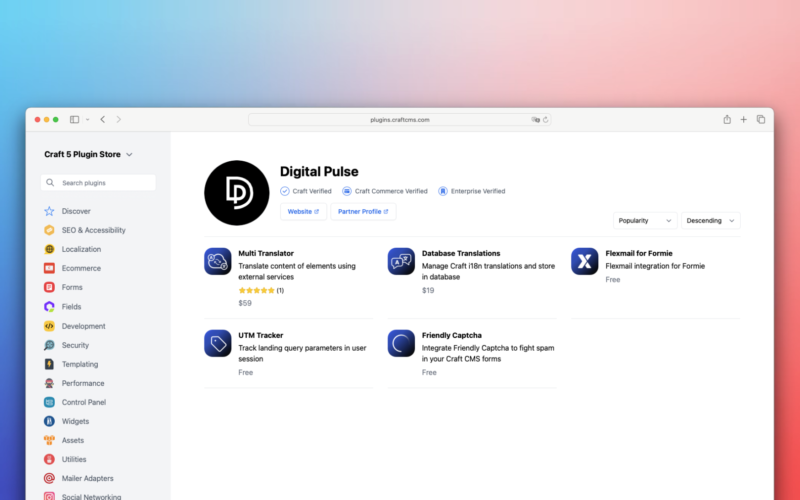Open the Database Translations plugin icon
This screenshot has width=800, height=500.
401,261
